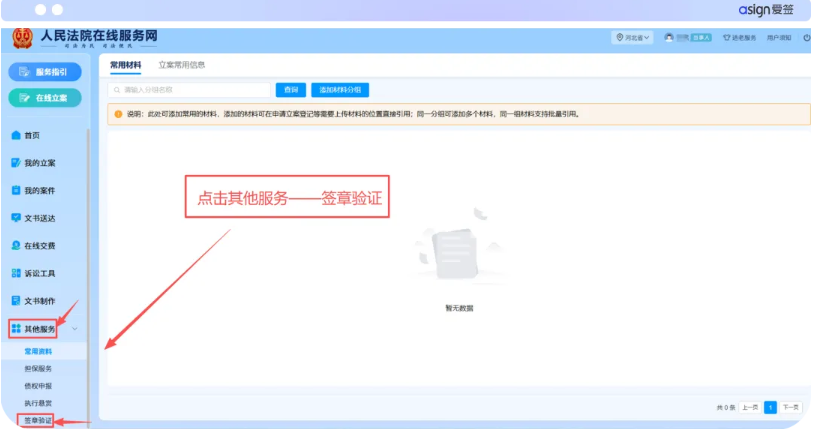The height and width of the screenshot is (429, 815).
Task: Open 我的立案 via its sidebar icon
Action: click(x=16, y=163)
